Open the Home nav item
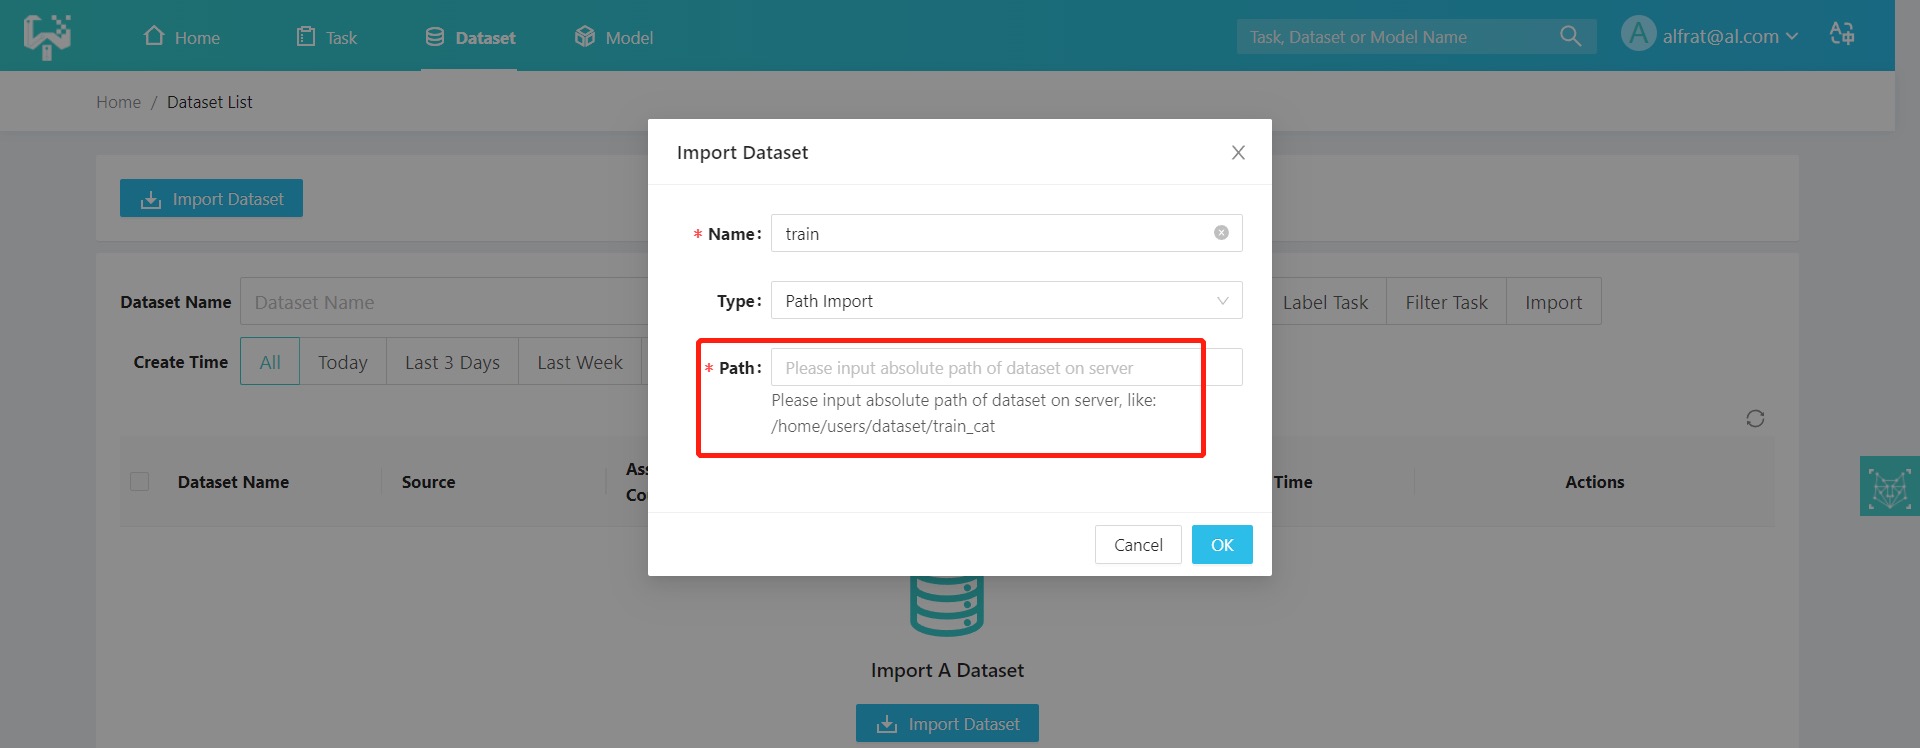Viewport: 1920px width, 748px height. point(182,37)
